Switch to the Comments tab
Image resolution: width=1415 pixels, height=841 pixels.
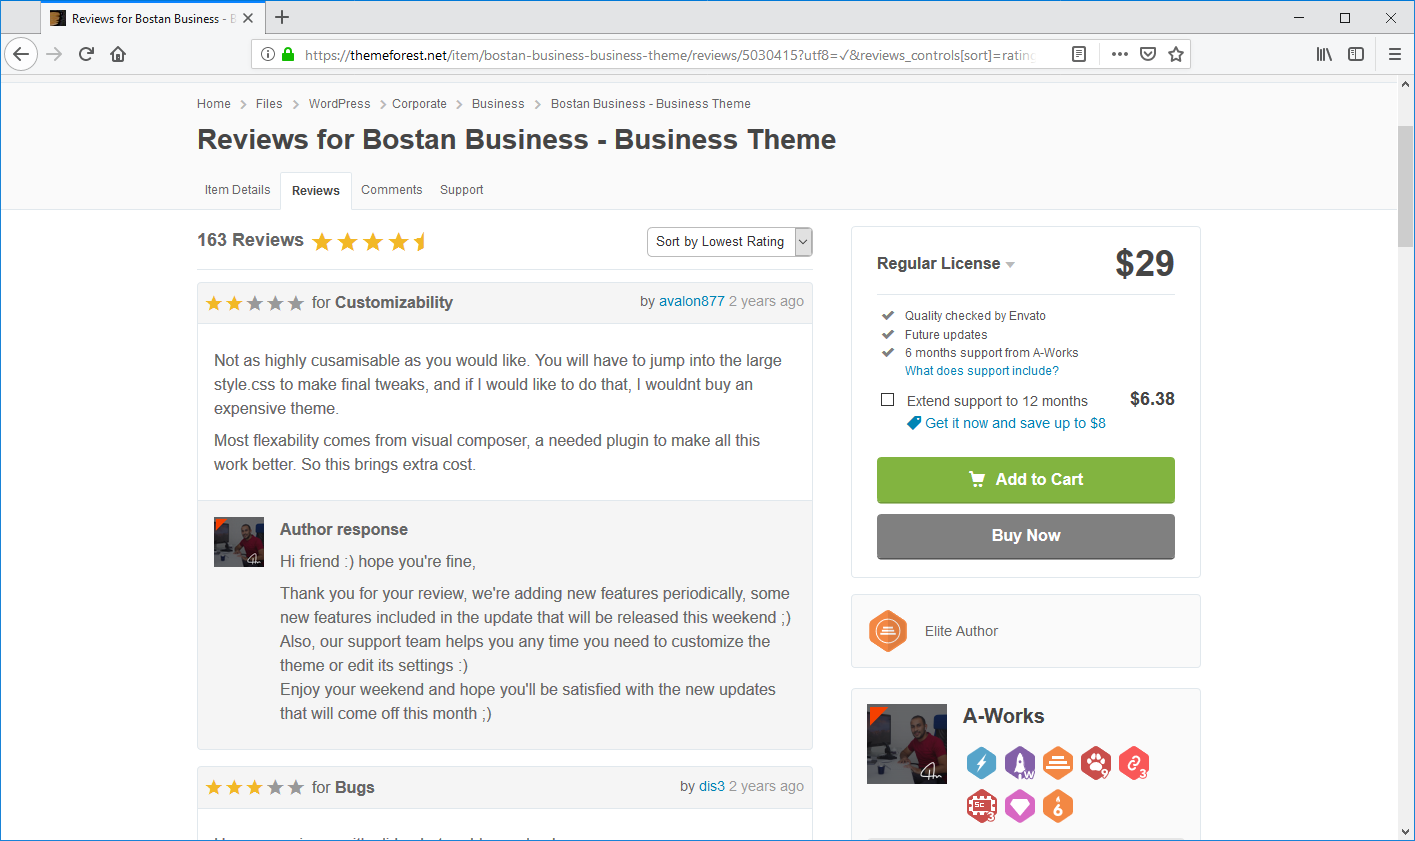click(x=391, y=190)
